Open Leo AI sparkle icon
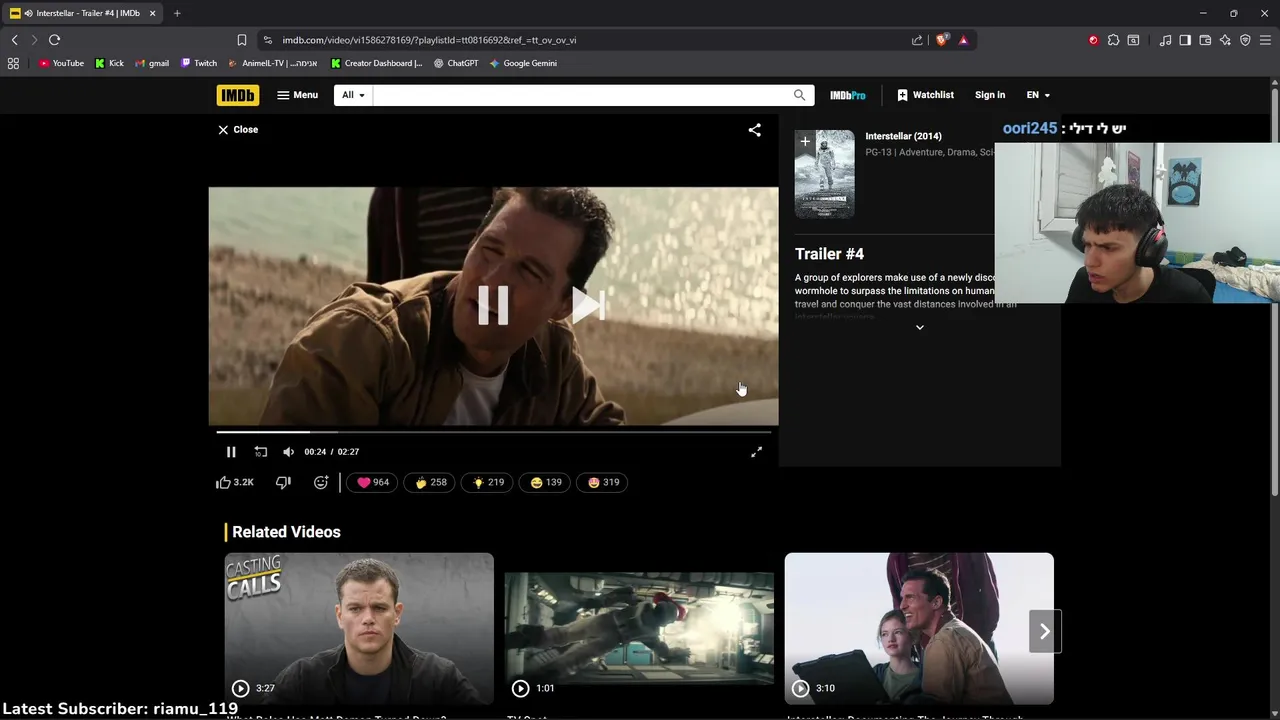This screenshot has width=1280, height=720. pyautogui.click(x=1225, y=40)
